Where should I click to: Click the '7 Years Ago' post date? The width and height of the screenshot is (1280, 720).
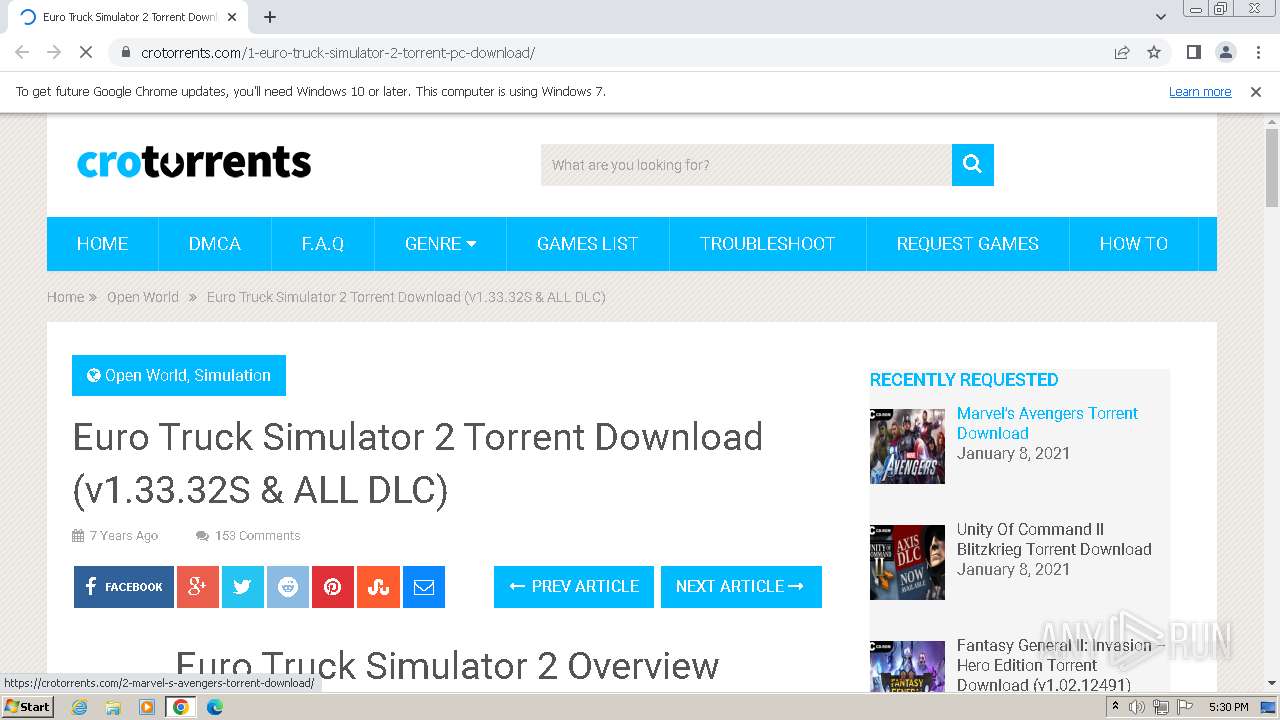[x=123, y=536]
